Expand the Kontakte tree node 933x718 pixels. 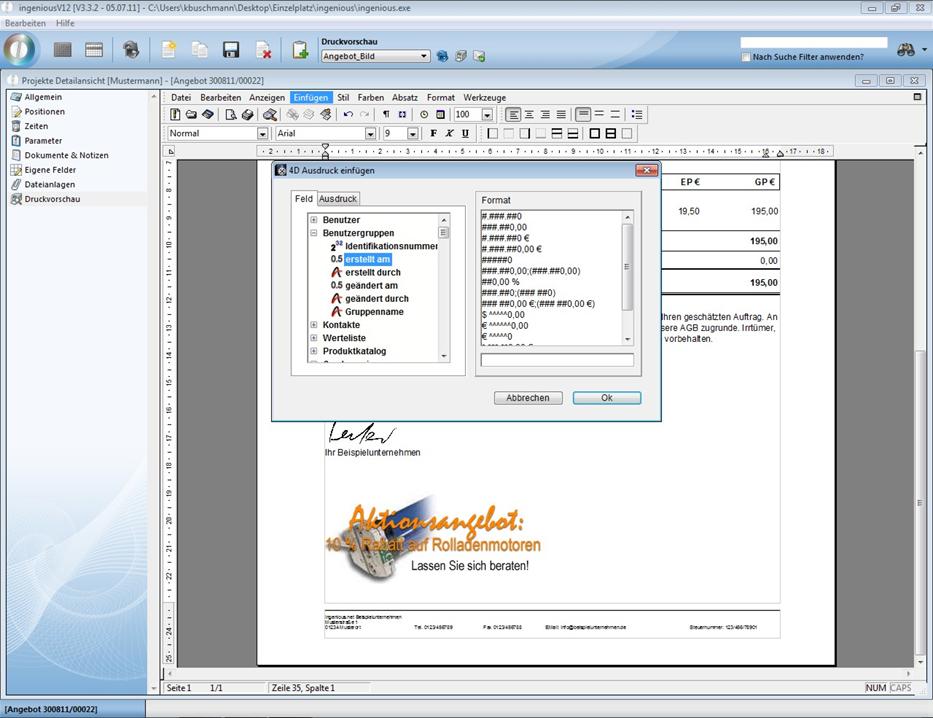(x=314, y=325)
